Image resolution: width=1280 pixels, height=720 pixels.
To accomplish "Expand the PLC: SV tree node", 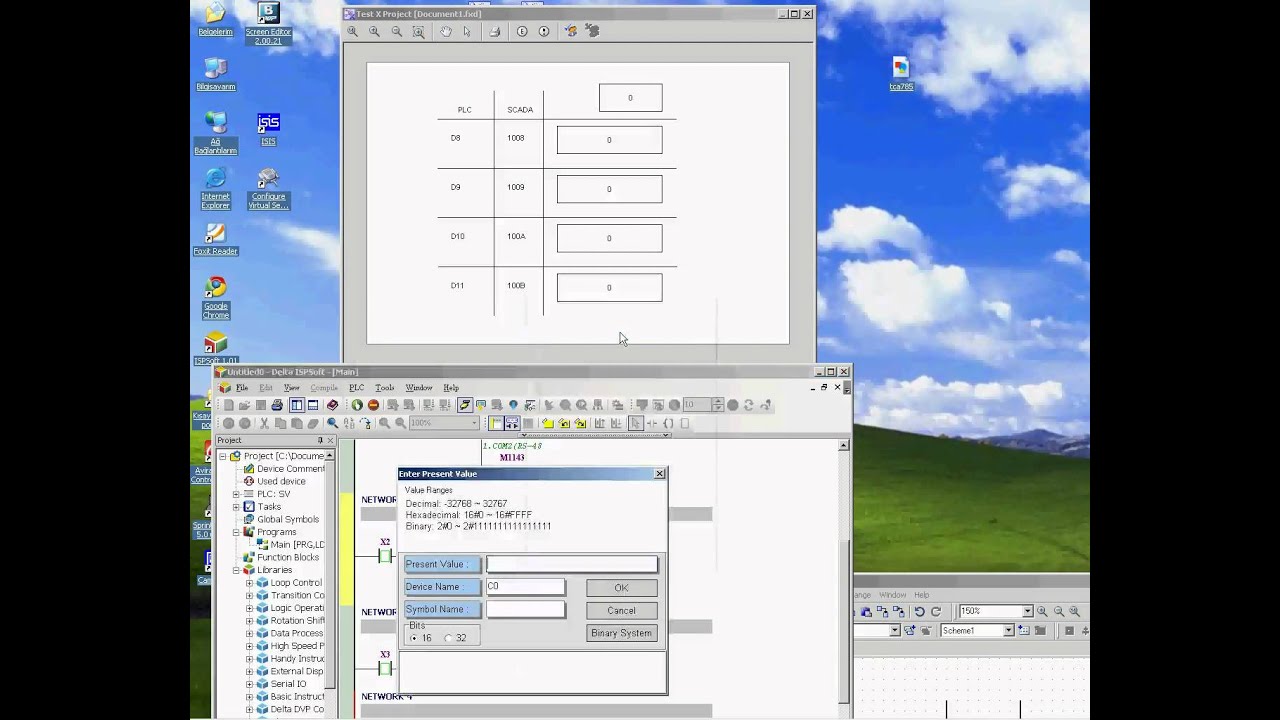I will tap(237, 494).
